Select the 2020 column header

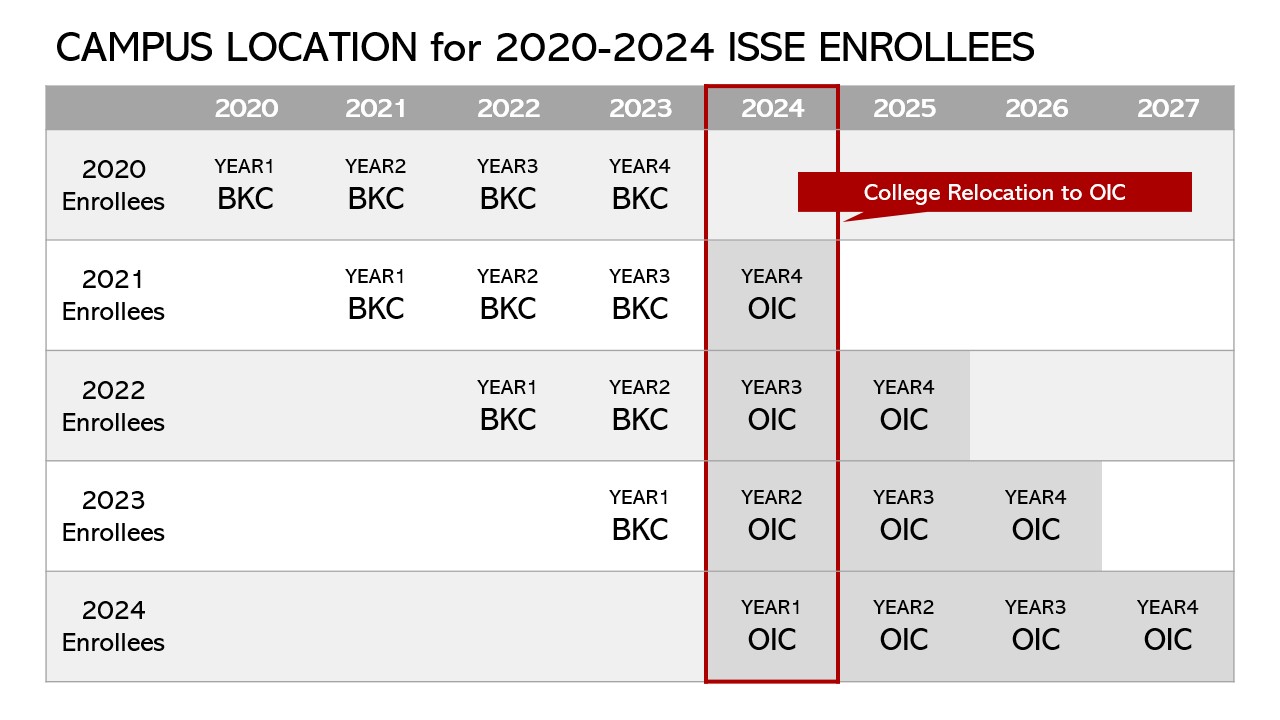pos(246,108)
